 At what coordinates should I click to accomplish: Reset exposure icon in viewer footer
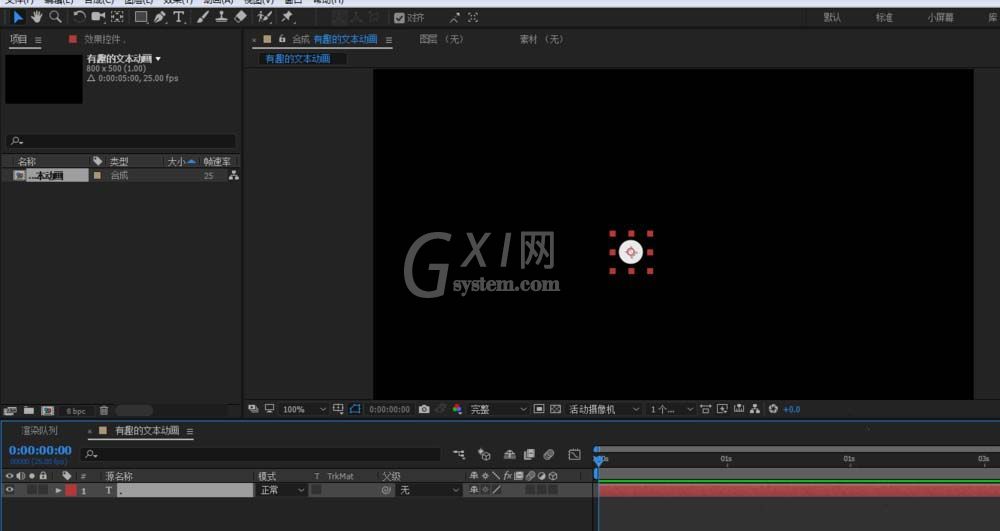(773, 409)
